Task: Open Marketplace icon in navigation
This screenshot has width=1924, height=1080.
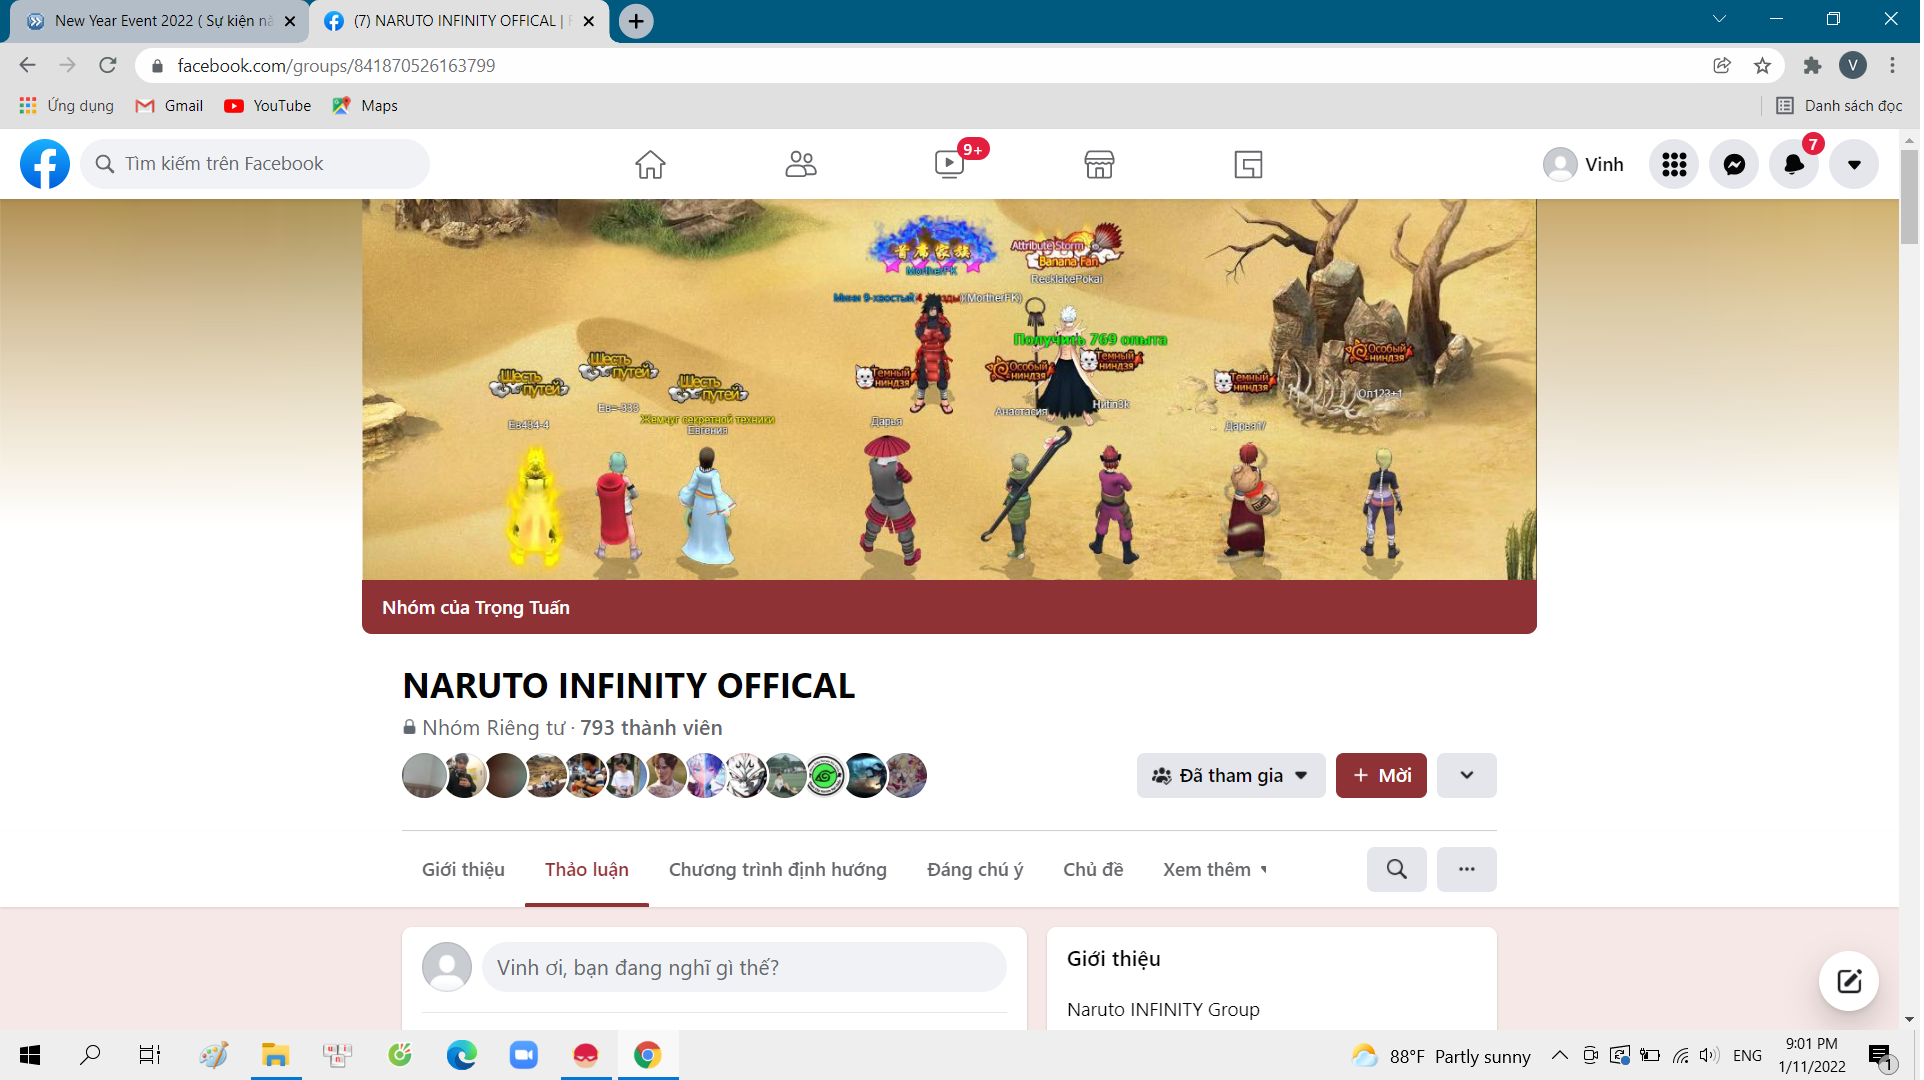Action: tap(1099, 164)
